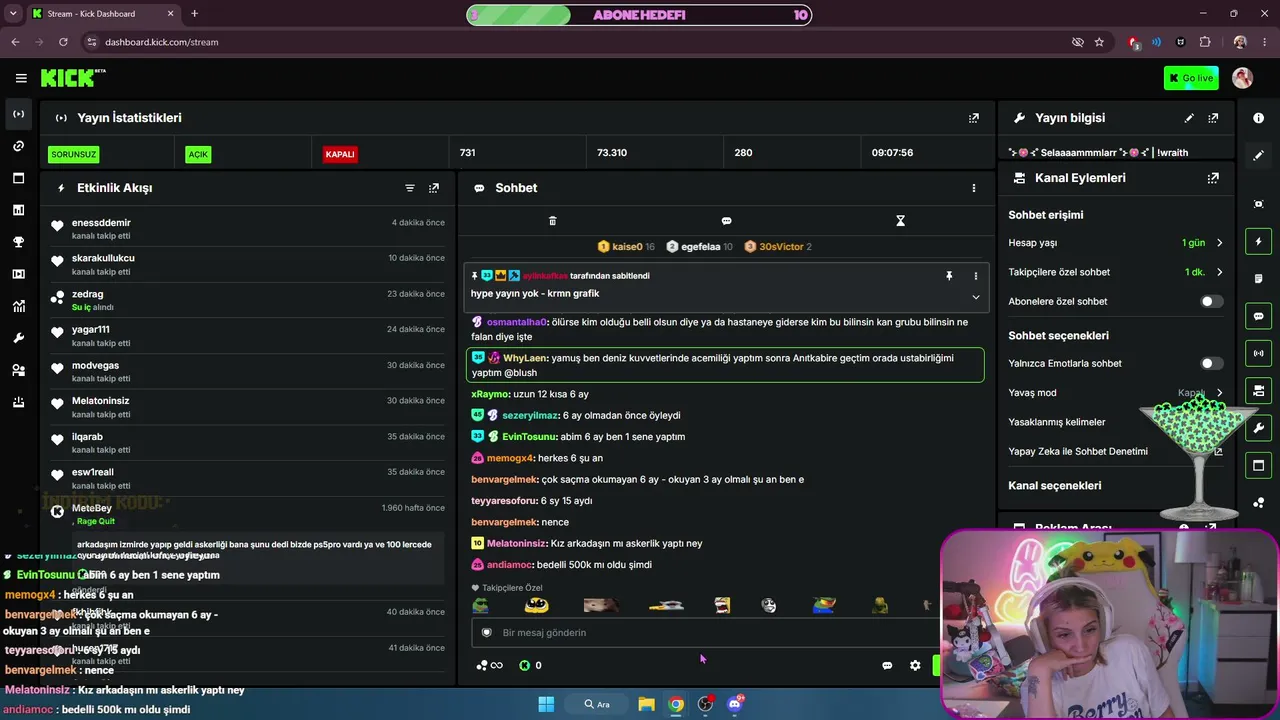Open chat settings gear icon

tap(914, 665)
